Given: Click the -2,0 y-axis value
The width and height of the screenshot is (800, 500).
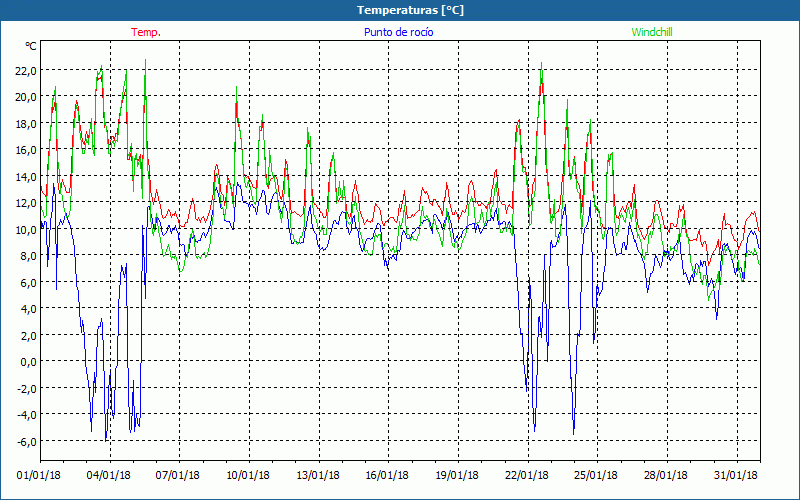Looking at the screenshot, I should [27, 389].
